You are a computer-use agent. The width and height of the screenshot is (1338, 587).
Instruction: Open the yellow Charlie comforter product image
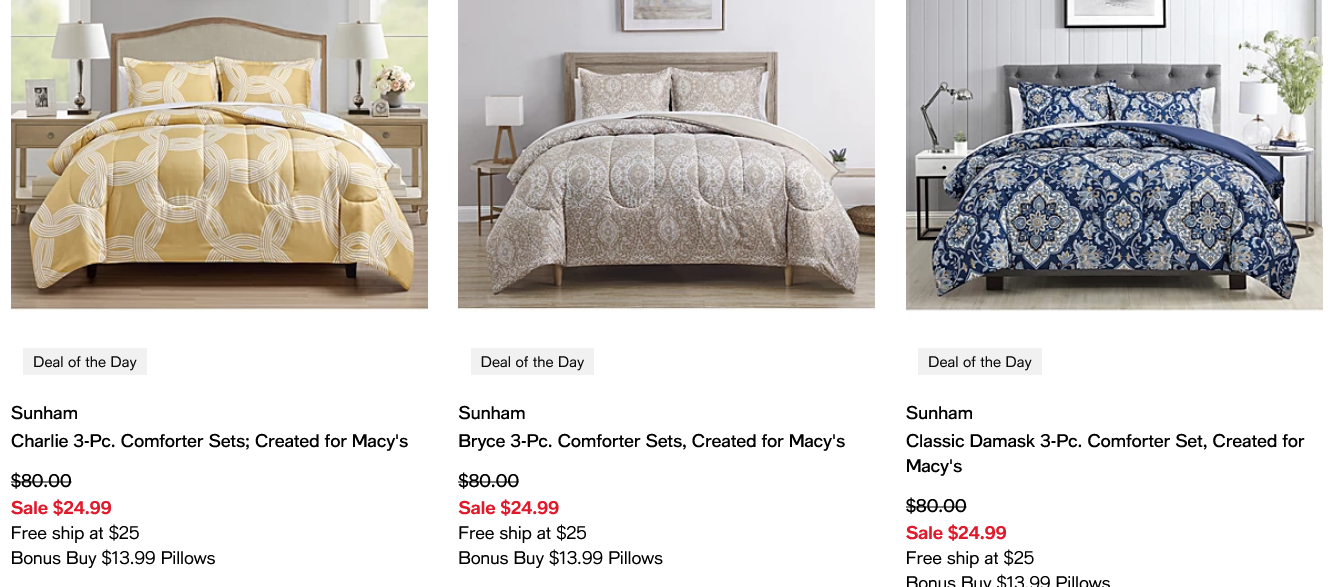219,154
